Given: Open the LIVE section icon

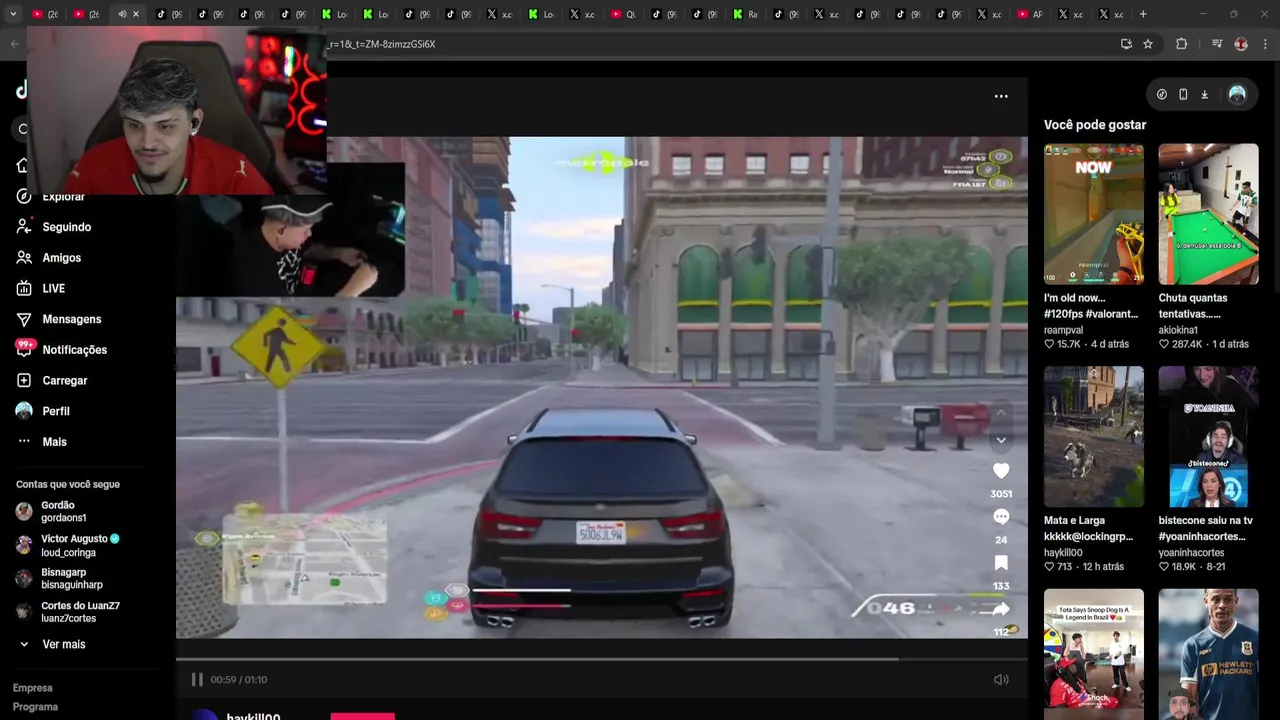Looking at the screenshot, I should coord(24,288).
